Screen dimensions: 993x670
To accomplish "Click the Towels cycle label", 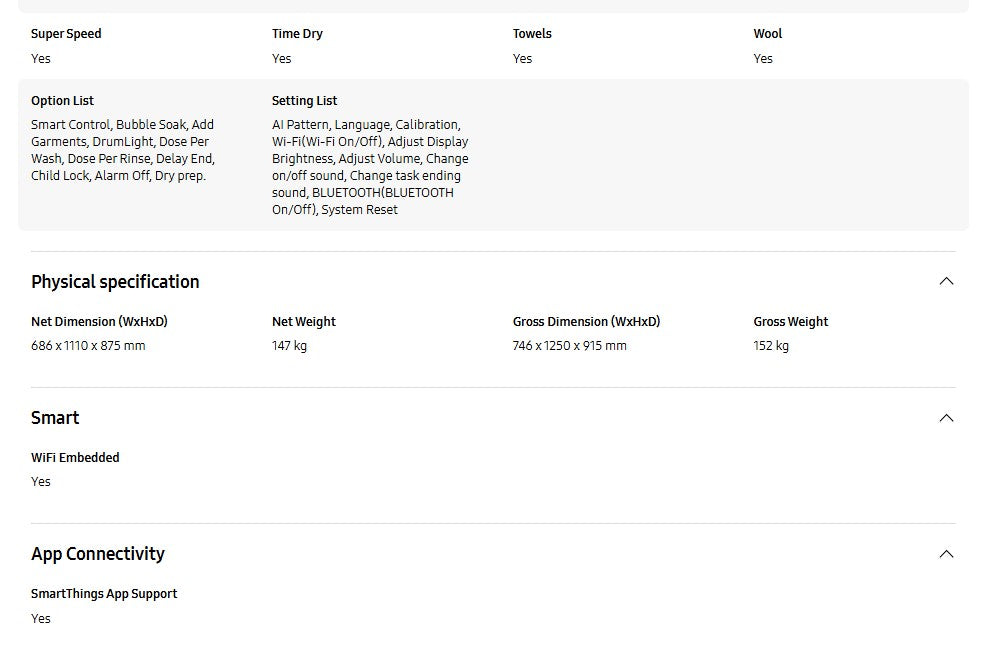I will click(532, 34).
